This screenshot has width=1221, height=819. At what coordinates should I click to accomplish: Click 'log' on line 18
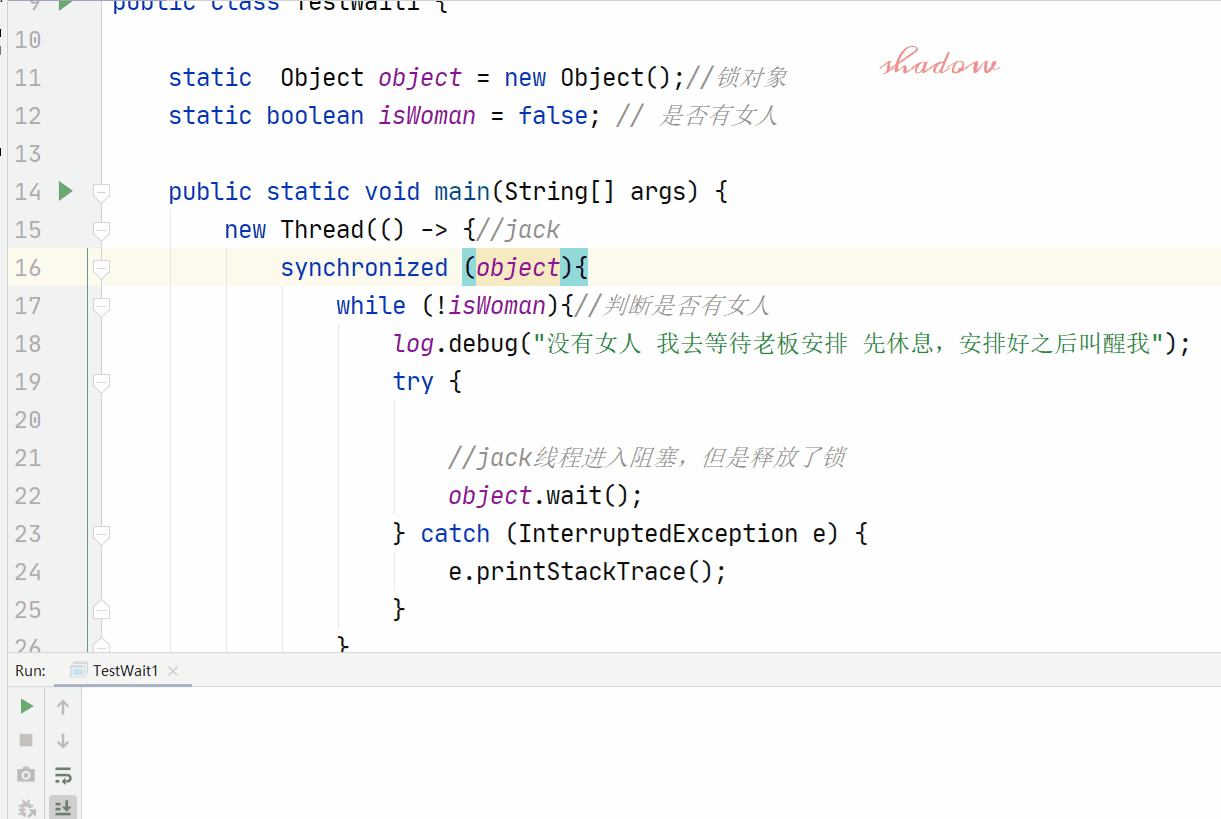pyautogui.click(x=413, y=344)
